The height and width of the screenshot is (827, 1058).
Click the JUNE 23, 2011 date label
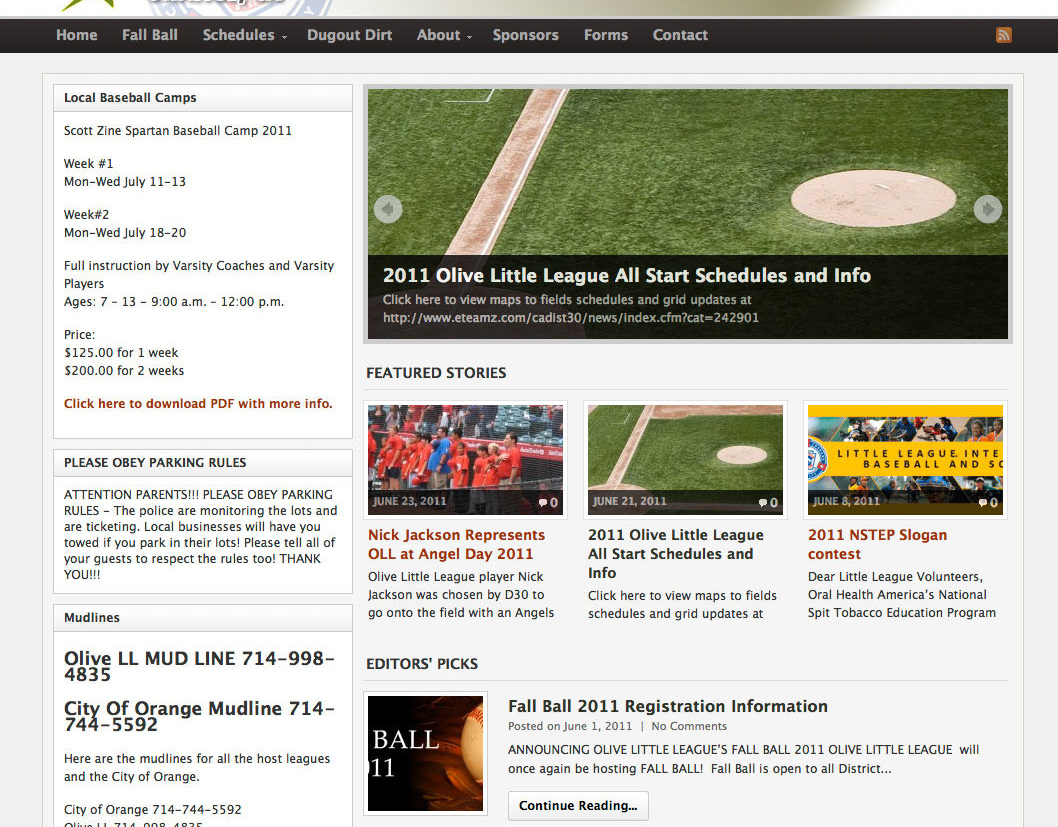click(410, 501)
